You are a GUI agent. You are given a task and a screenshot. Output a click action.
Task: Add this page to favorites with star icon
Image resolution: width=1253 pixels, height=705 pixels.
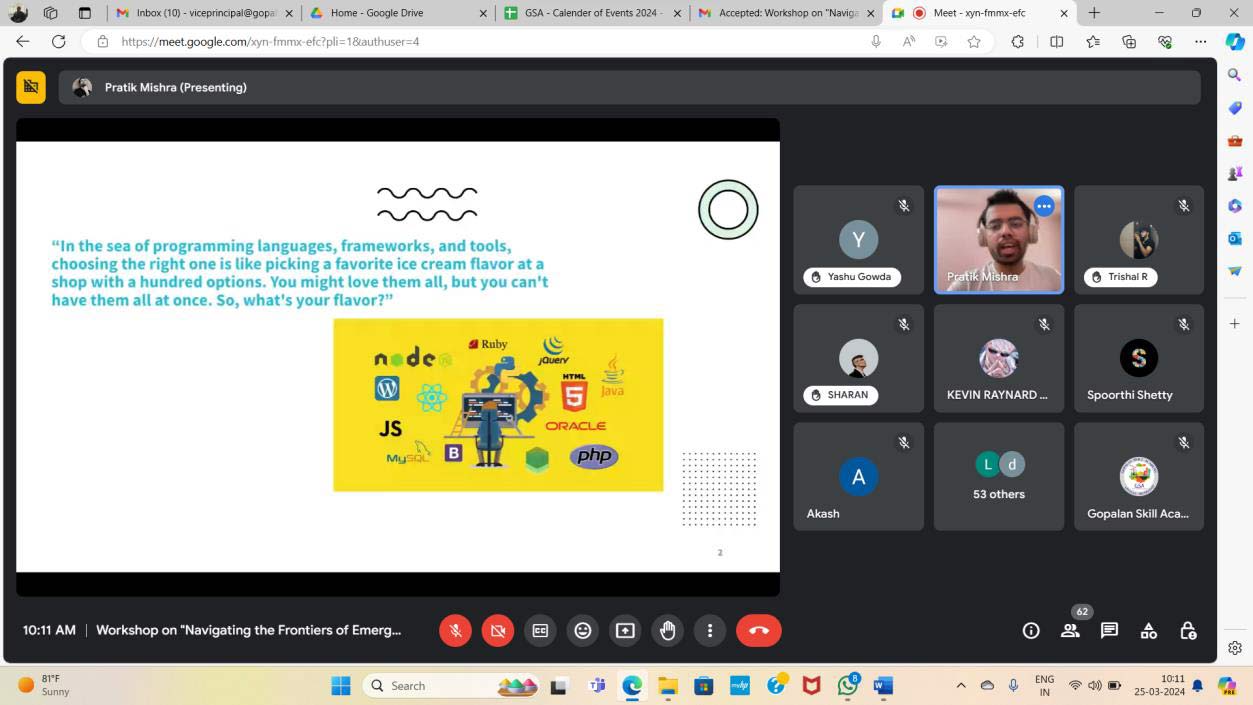click(x=974, y=42)
